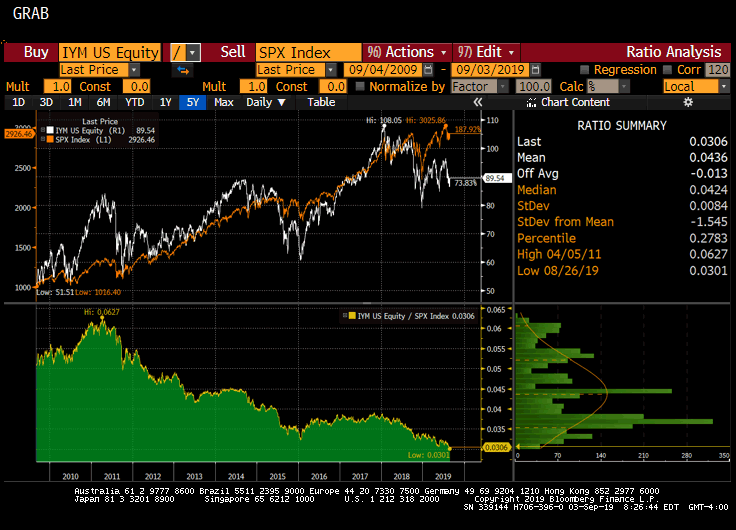Click the Percentile label
Viewport: 736px width, 530px height.
[x=546, y=238]
